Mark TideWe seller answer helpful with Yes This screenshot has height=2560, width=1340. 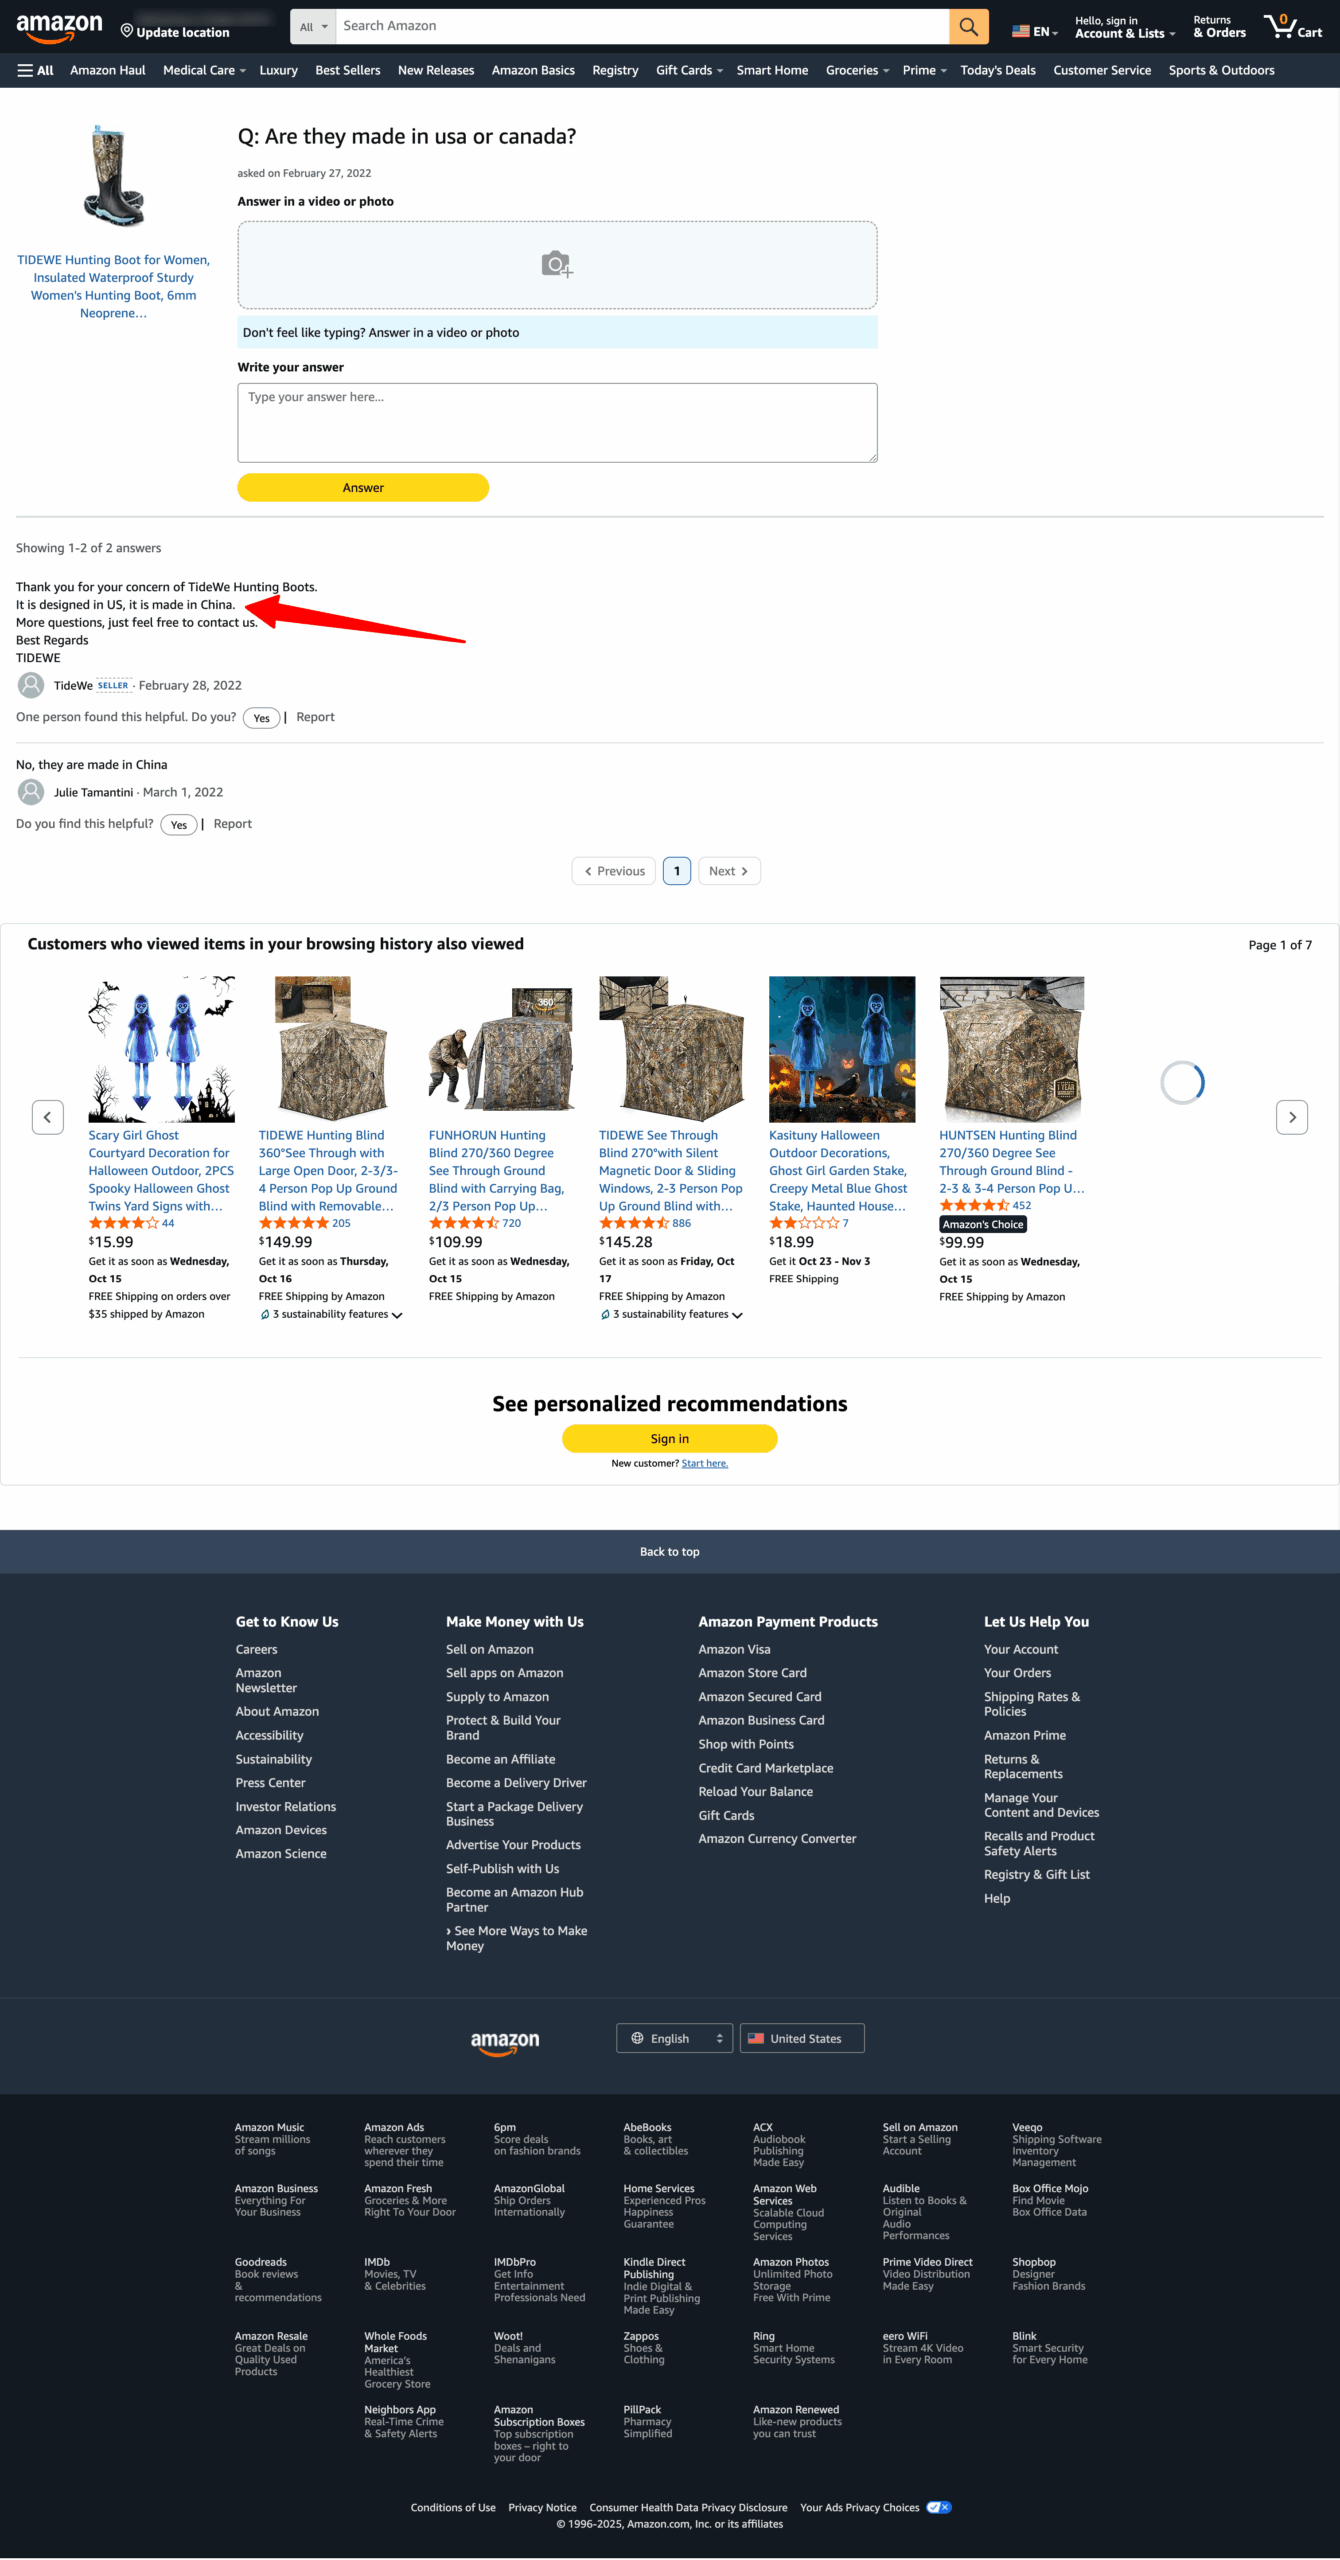pos(261,718)
